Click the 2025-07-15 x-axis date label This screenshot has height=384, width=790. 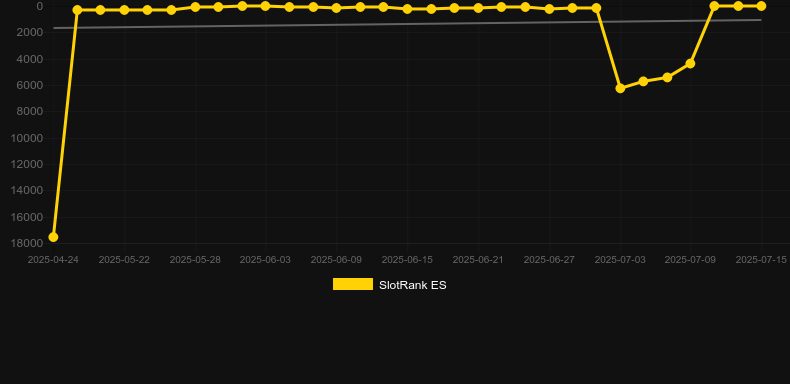pos(761,260)
